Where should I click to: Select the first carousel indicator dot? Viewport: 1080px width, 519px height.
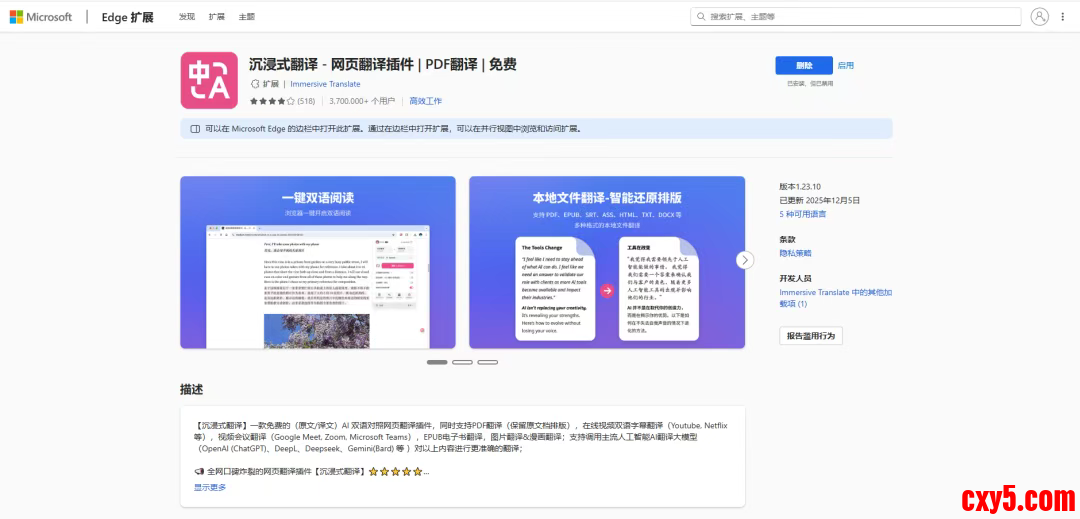(x=437, y=362)
